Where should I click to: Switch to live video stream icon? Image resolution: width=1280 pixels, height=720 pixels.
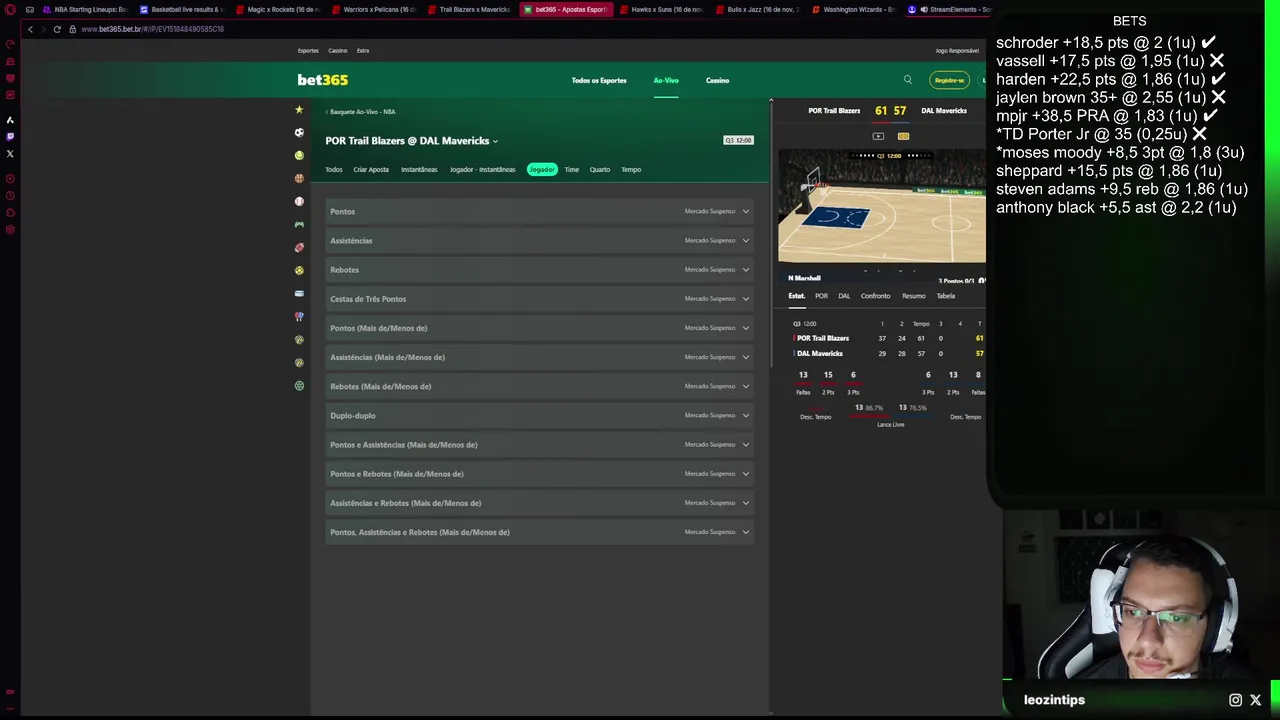pyautogui.click(x=878, y=136)
